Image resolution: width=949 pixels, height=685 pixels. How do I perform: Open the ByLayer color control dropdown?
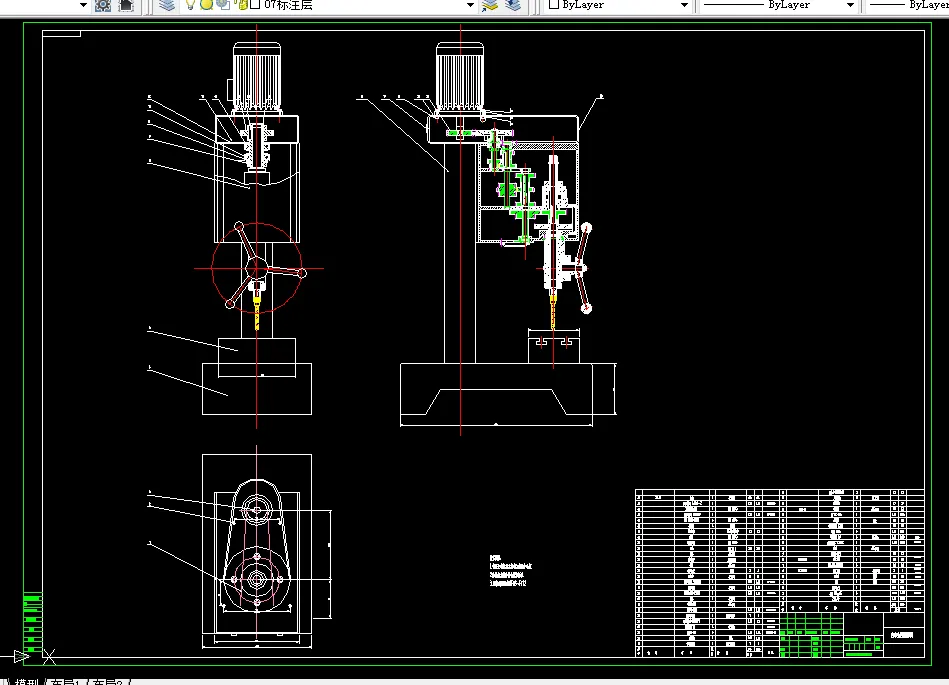(x=685, y=5)
